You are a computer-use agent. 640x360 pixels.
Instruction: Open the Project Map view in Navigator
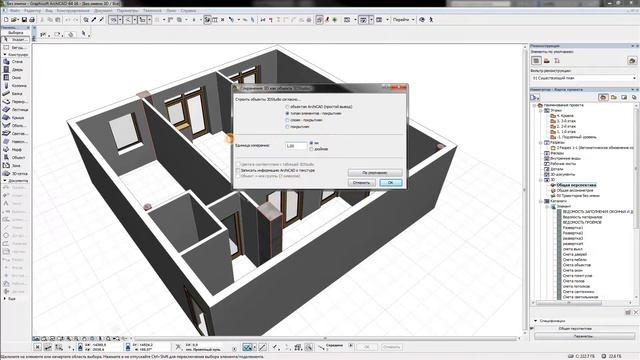pos(603,97)
